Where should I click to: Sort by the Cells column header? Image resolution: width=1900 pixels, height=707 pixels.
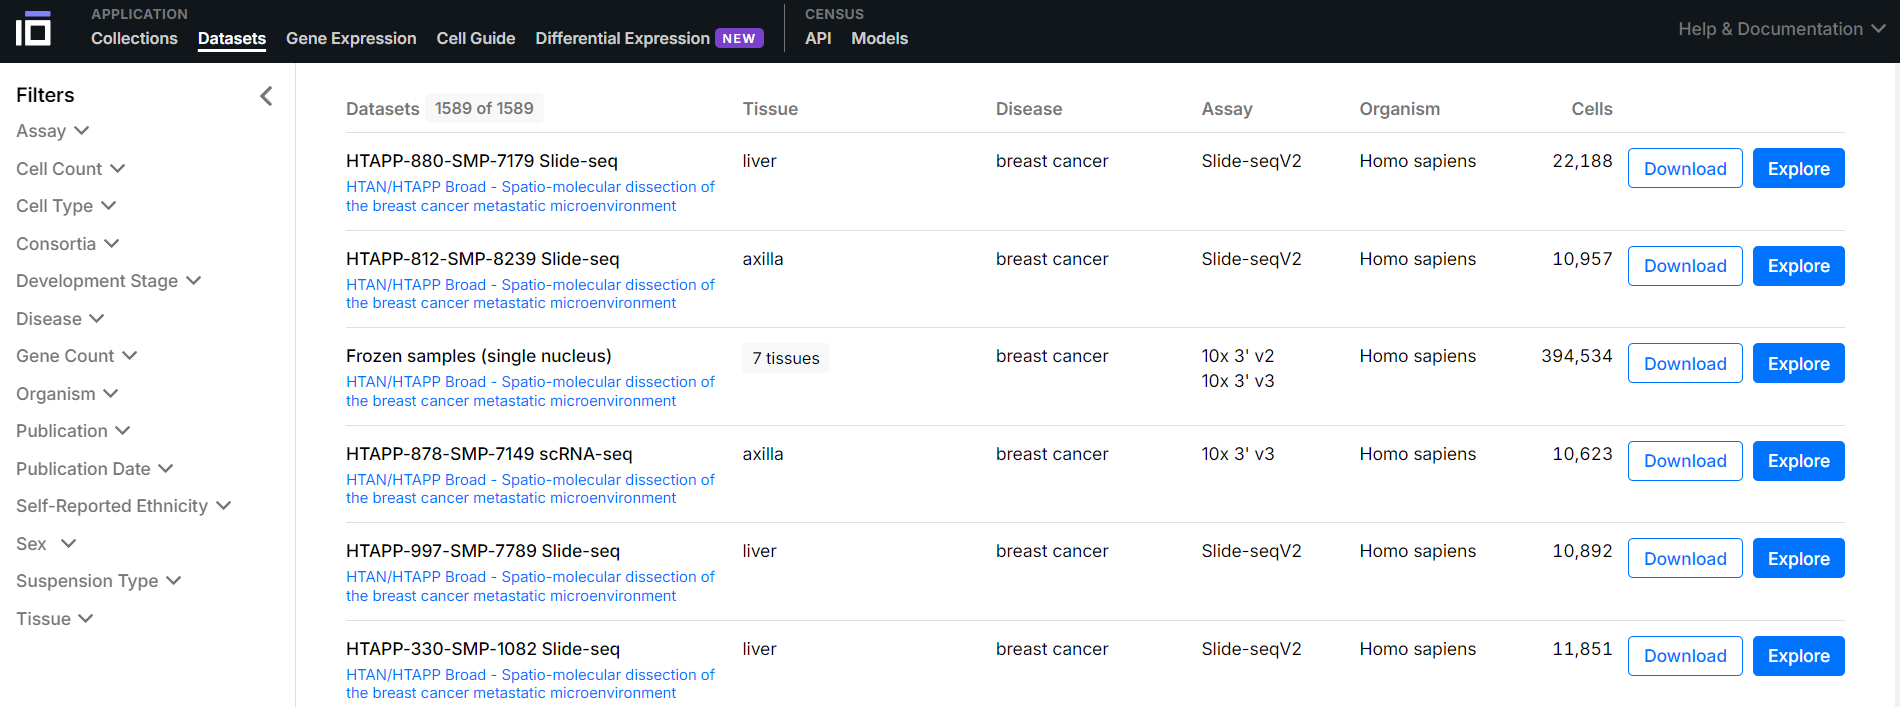(1591, 109)
